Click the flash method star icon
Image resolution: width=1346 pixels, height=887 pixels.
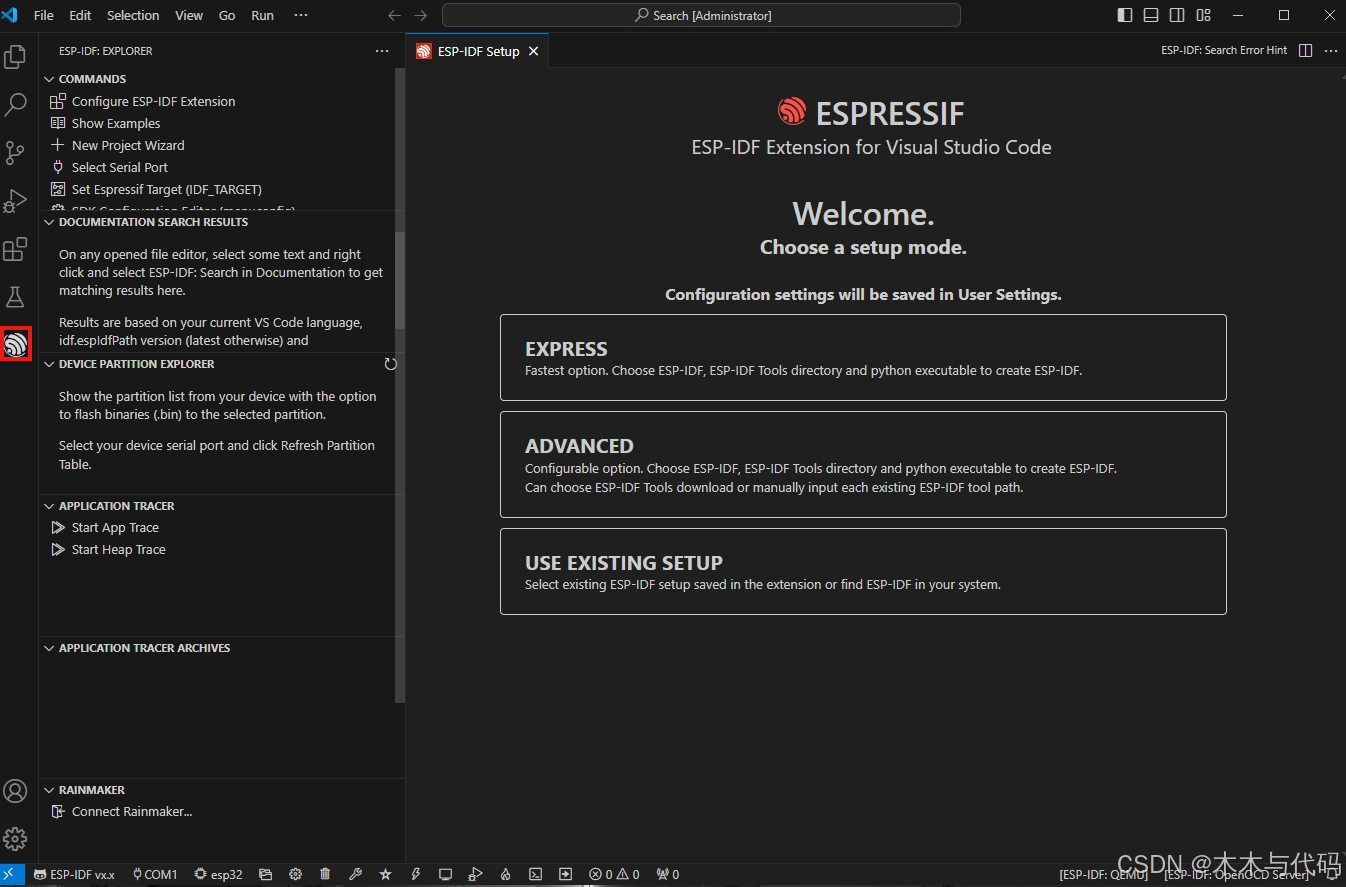coord(385,874)
